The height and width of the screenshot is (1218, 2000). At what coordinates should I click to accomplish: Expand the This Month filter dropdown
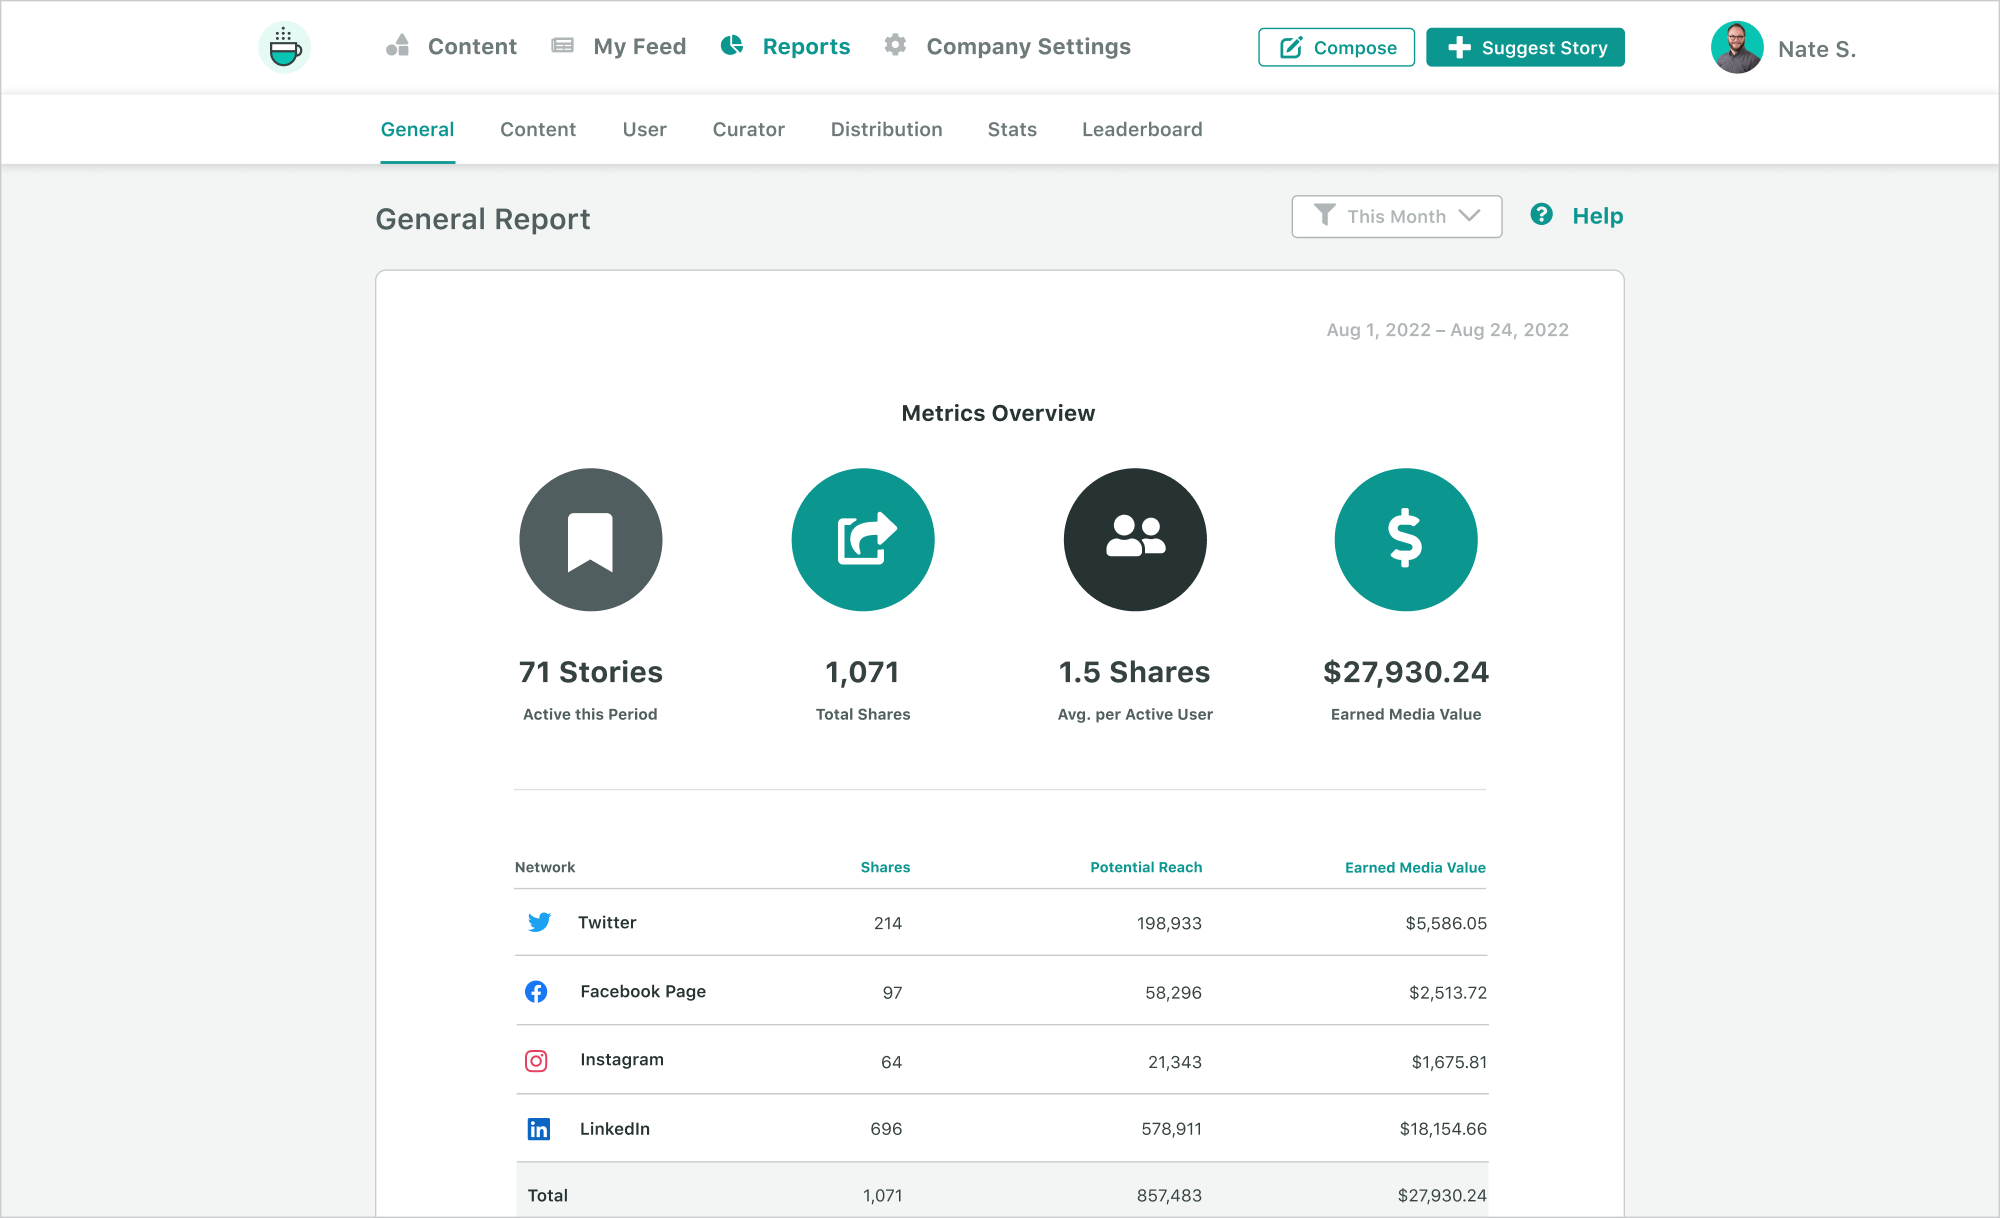pyautogui.click(x=1397, y=217)
